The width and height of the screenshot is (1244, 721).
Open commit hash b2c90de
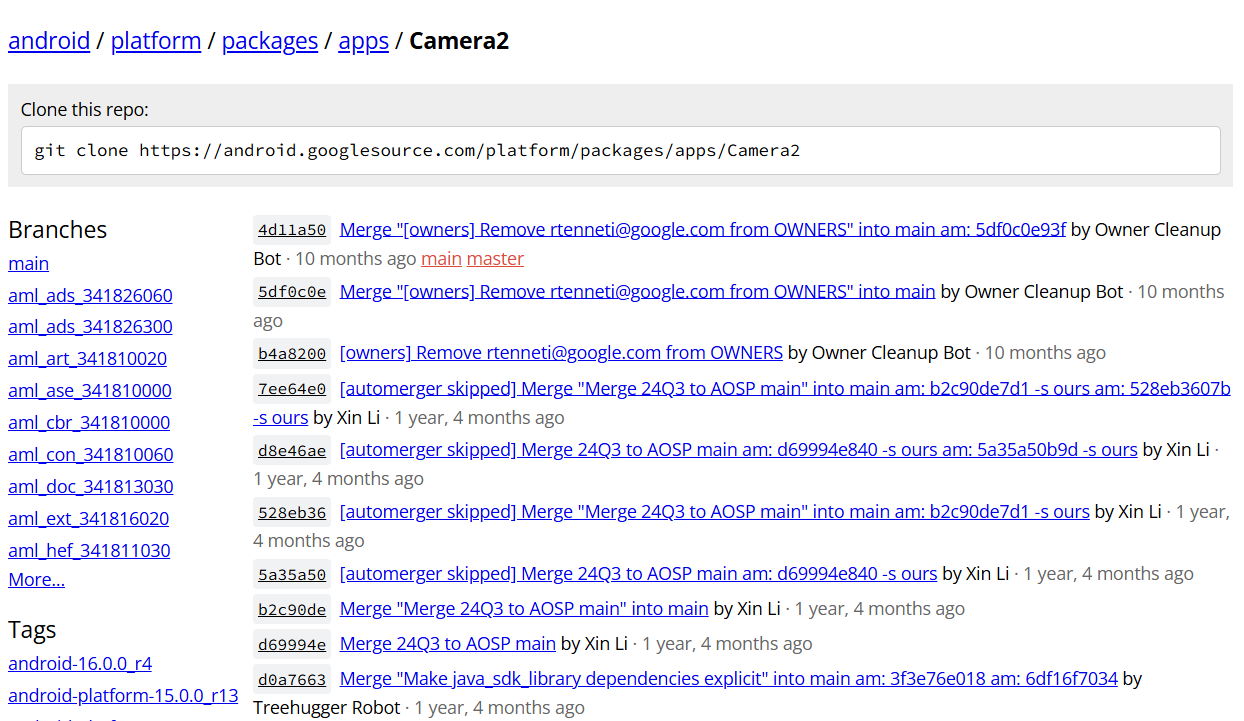(292, 609)
